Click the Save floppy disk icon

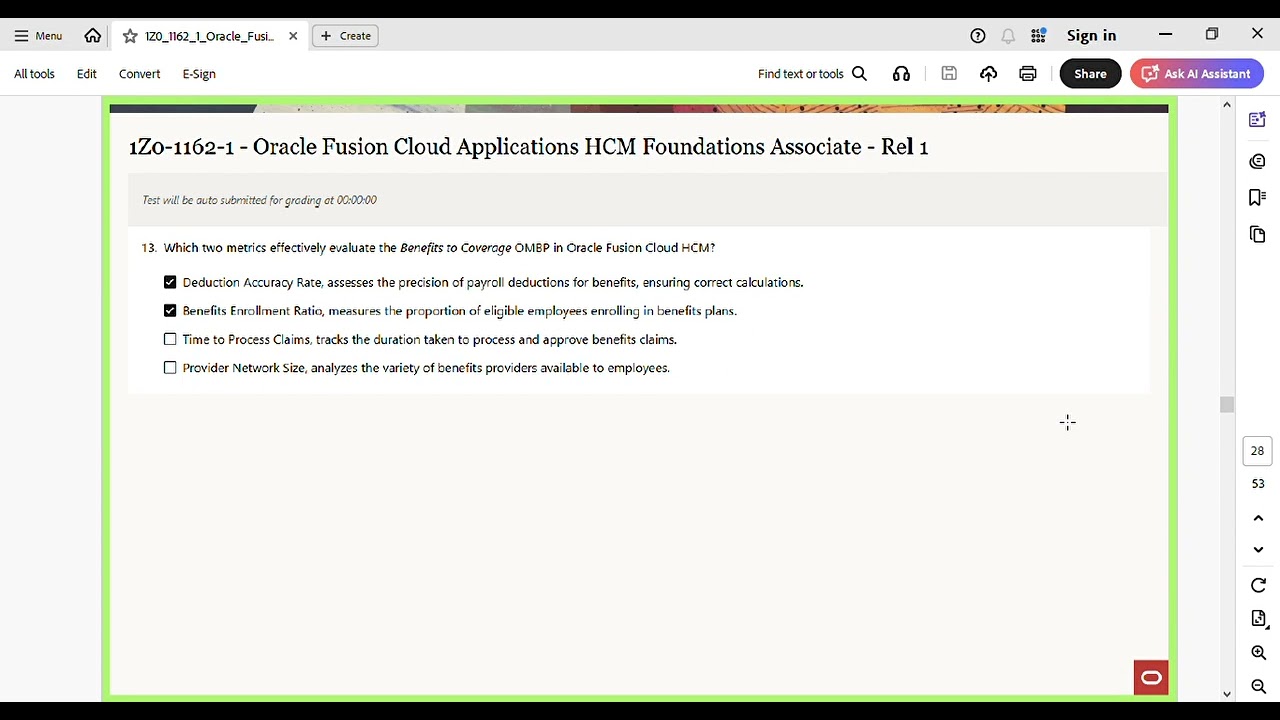[949, 74]
